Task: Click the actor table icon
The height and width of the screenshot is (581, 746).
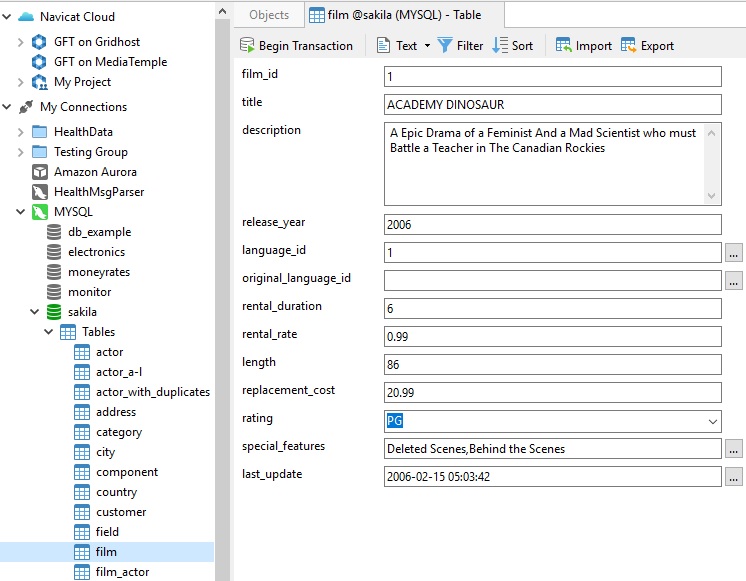Action: tap(82, 352)
